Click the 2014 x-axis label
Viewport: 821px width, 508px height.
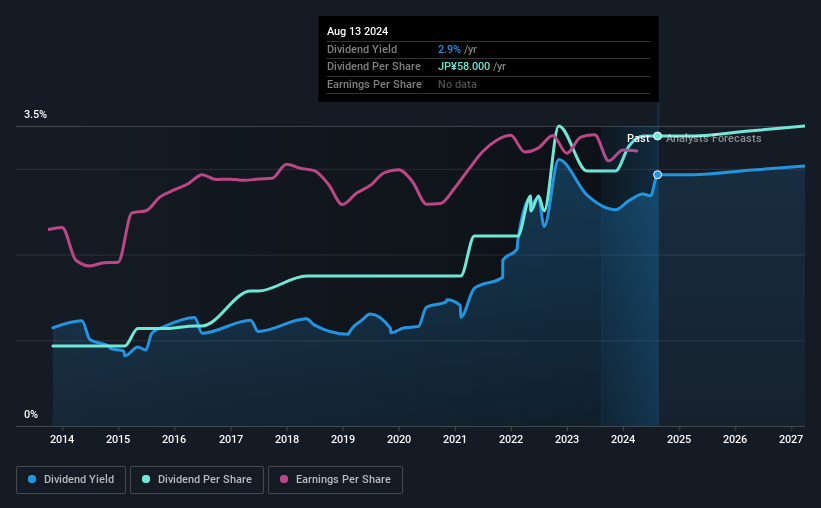pyautogui.click(x=62, y=439)
